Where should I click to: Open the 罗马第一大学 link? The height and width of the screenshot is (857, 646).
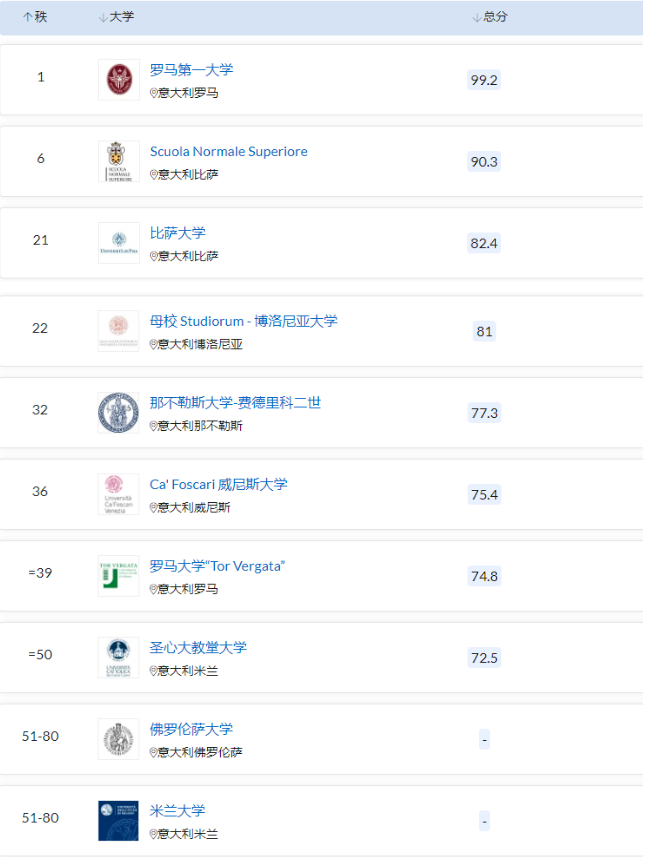[x=191, y=70]
